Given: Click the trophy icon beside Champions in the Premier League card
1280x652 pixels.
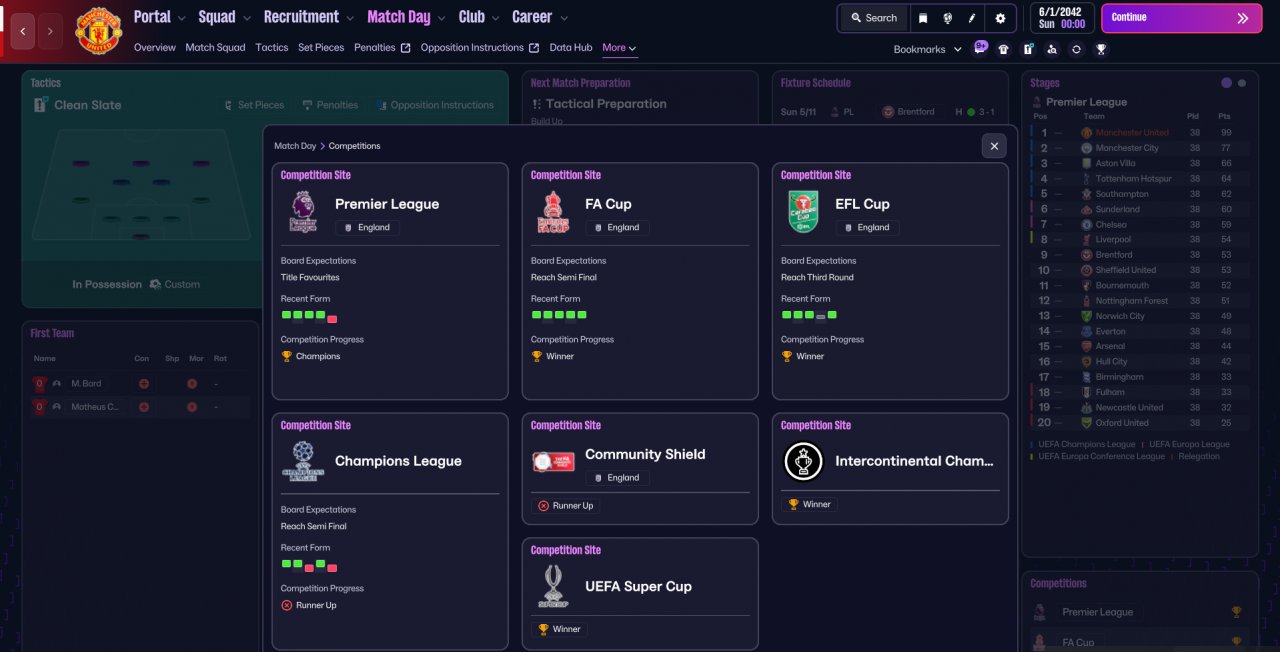Looking at the screenshot, I should tap(287, 356).
